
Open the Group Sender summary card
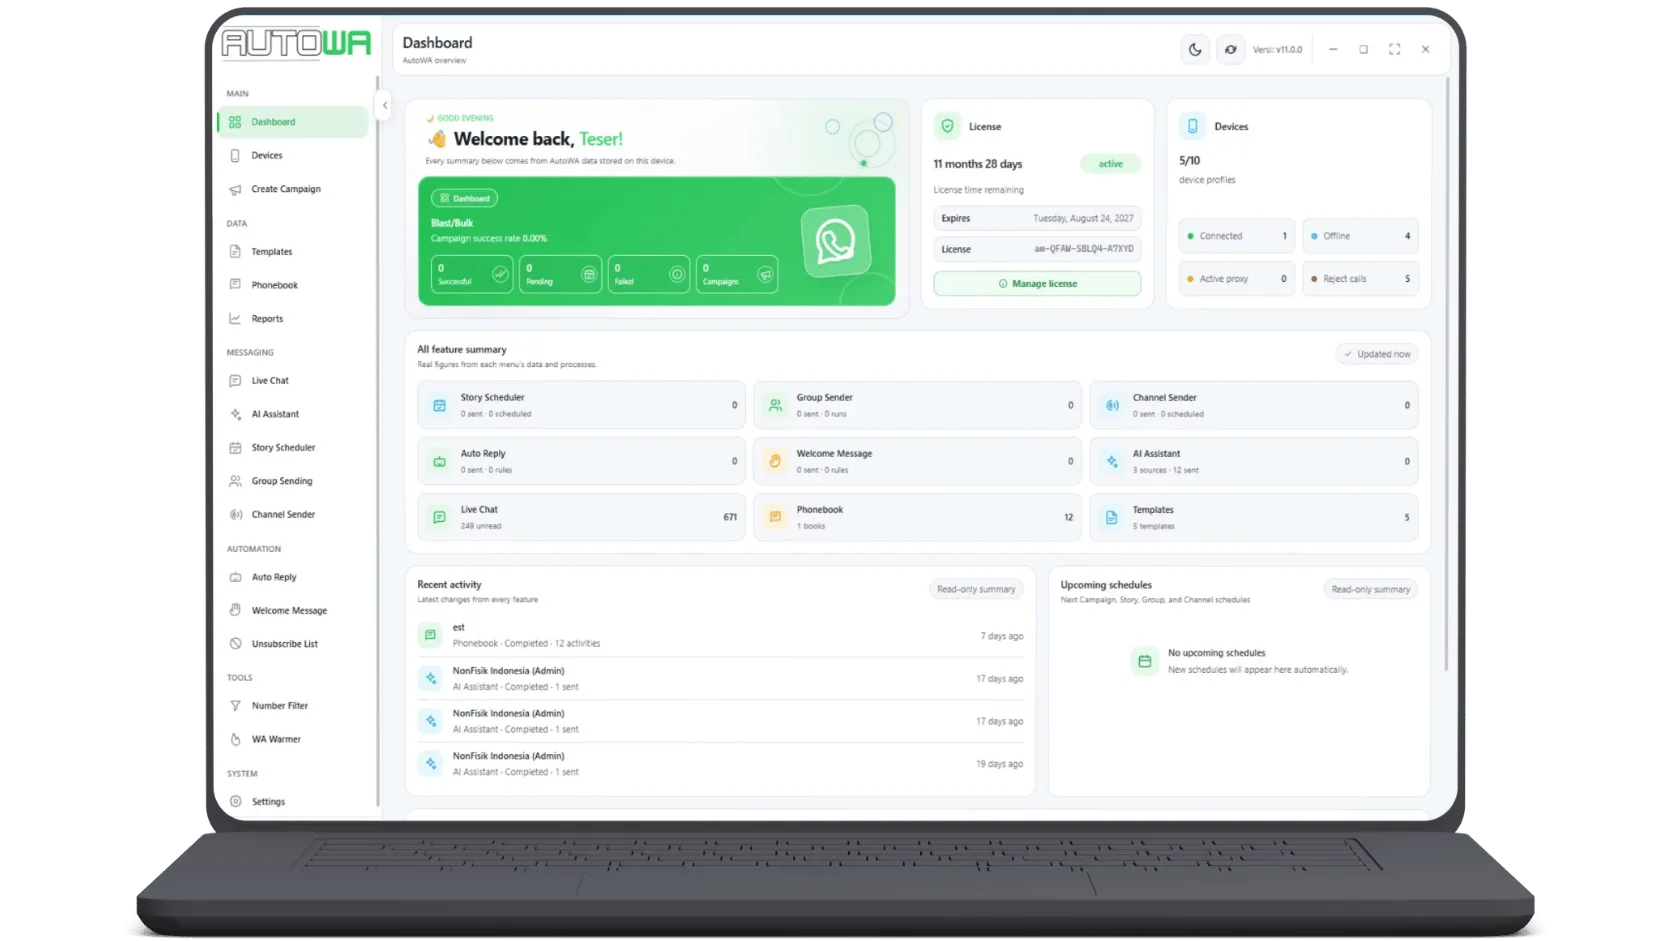[x=917, y=405]
